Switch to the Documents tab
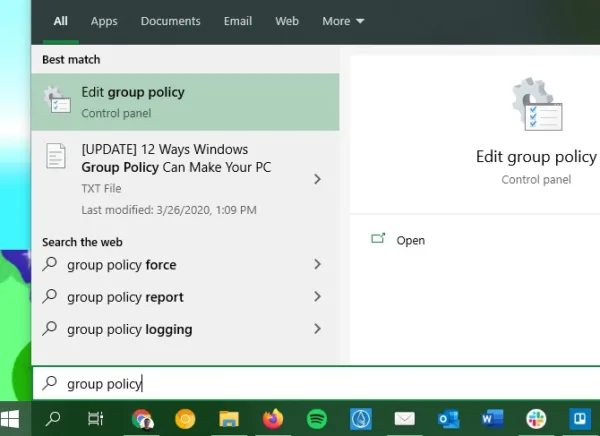The image size is (600, 436). (x=170, y=21)
